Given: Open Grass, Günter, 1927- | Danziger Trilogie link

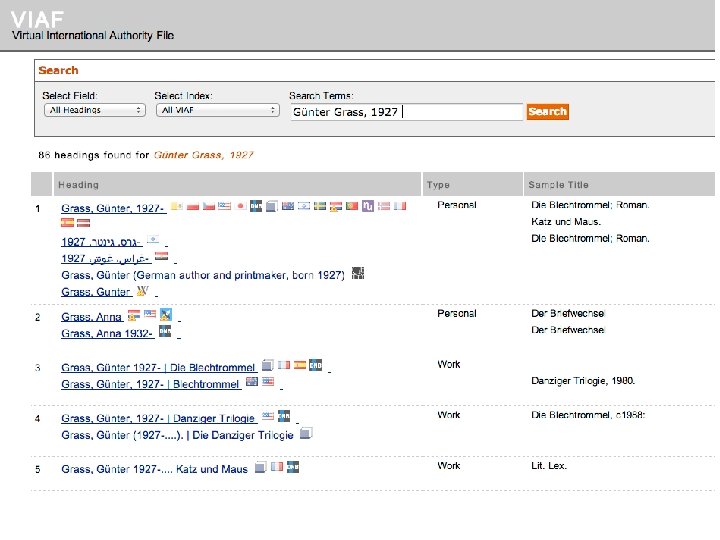Looking at the screenshot, I should tap(158, 418).
